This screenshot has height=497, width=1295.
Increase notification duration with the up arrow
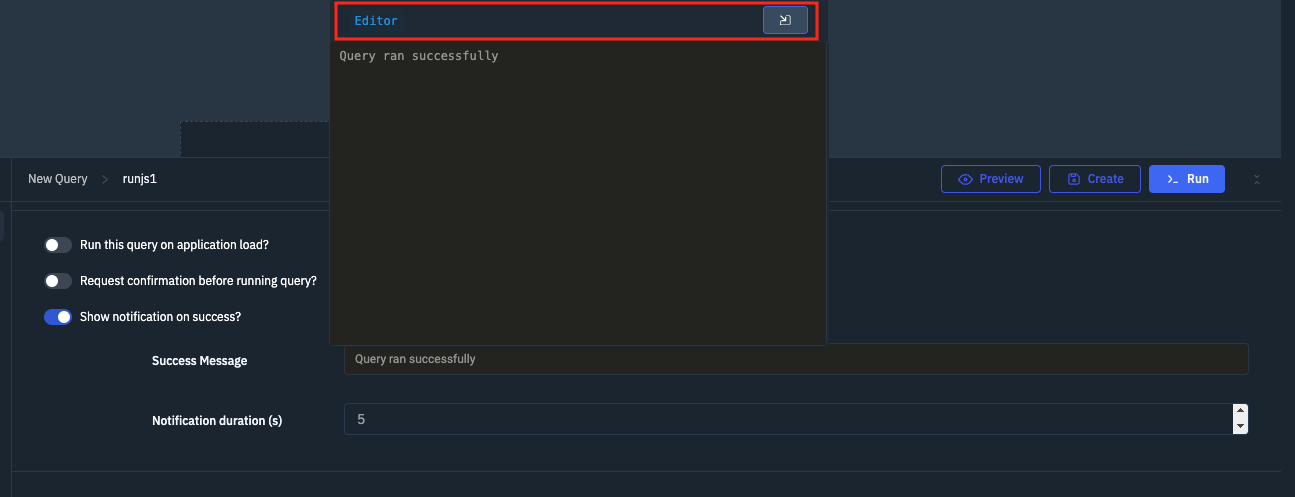tap(1240, 411)
